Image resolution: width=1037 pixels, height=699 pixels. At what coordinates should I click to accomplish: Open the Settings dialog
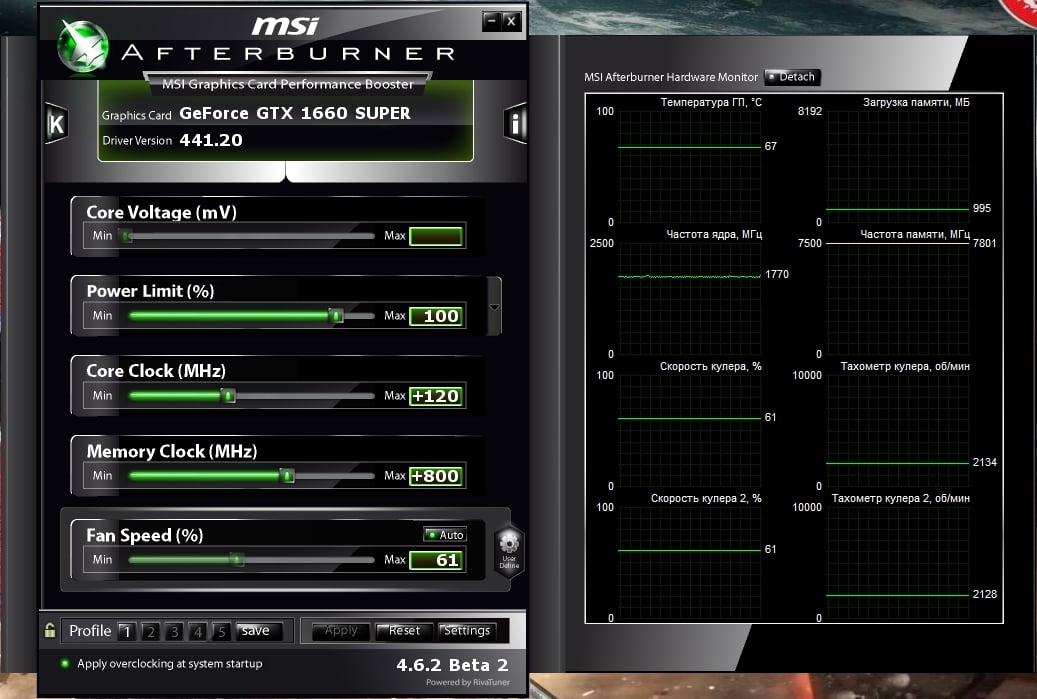[467, 631]
